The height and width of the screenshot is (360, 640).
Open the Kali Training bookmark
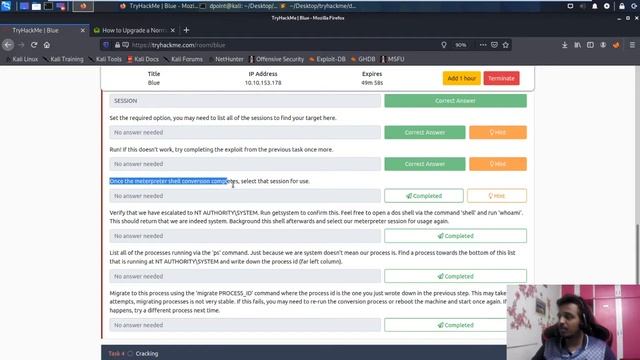[64, 59]
